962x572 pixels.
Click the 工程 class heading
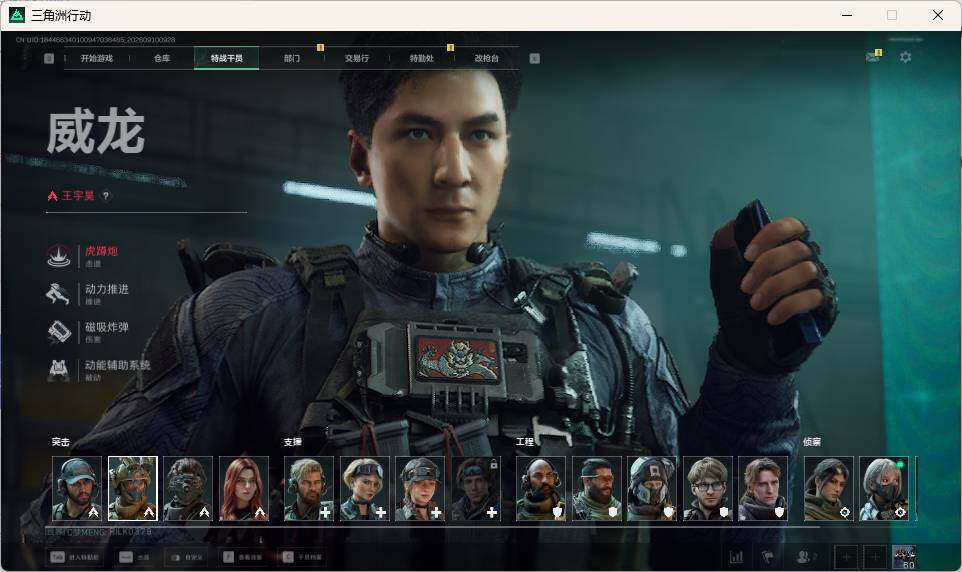525,442
